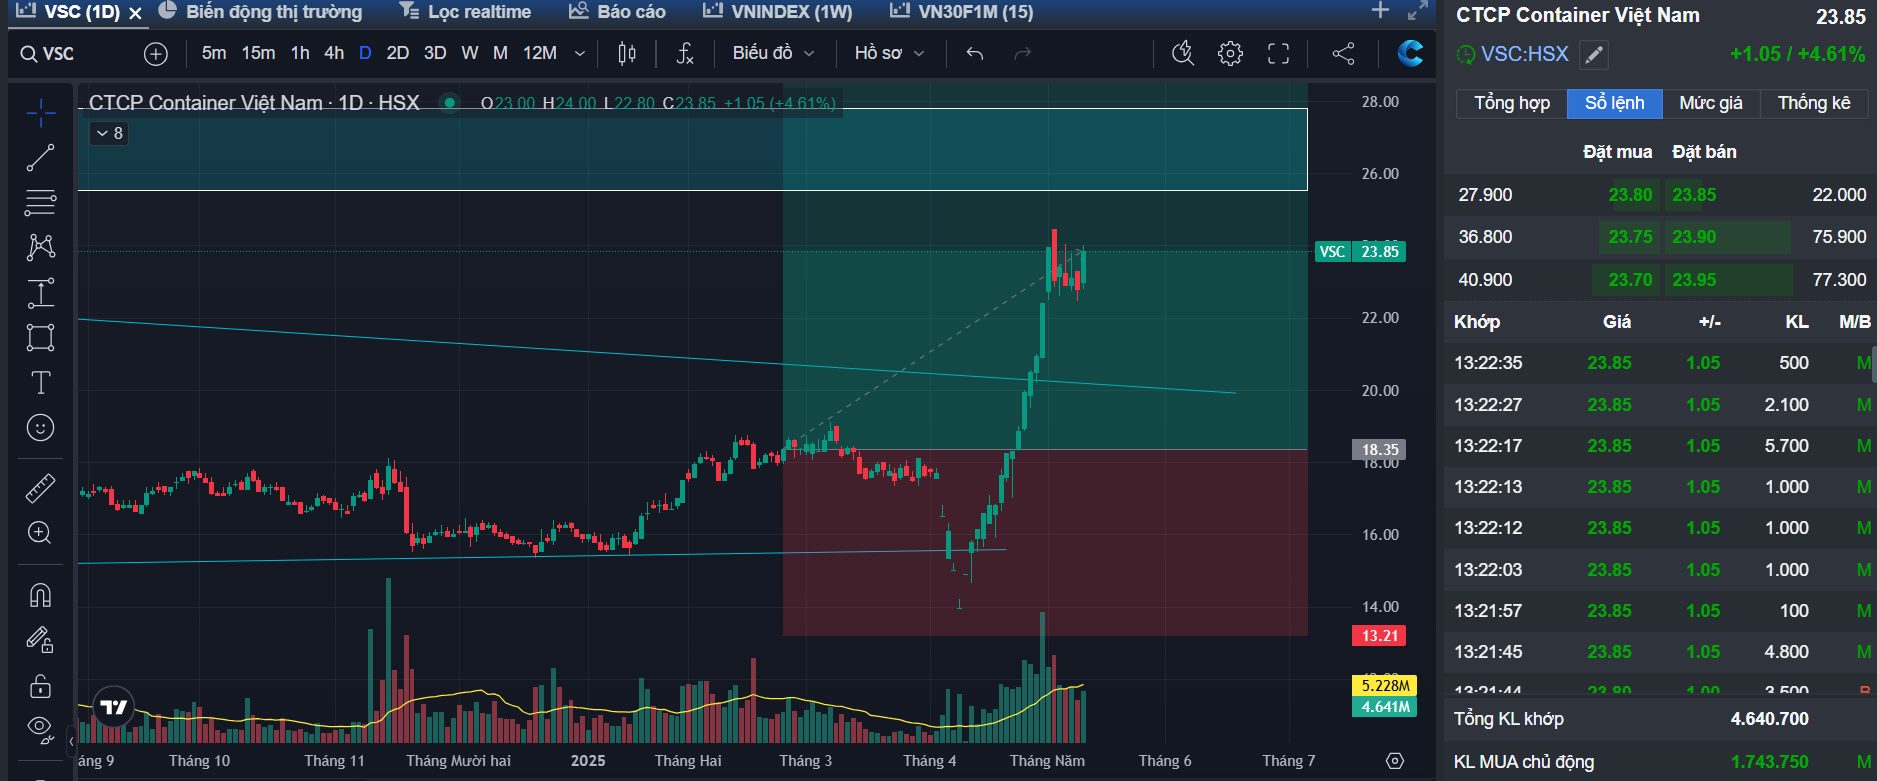Open the forecasting and measurement tool

41,293
